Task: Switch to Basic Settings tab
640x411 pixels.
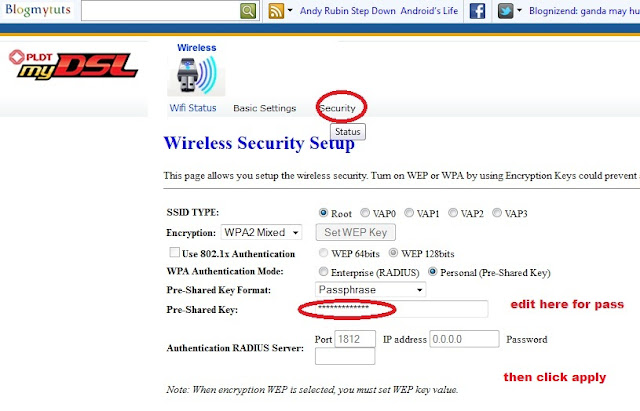Action: [x=264, y=108]
